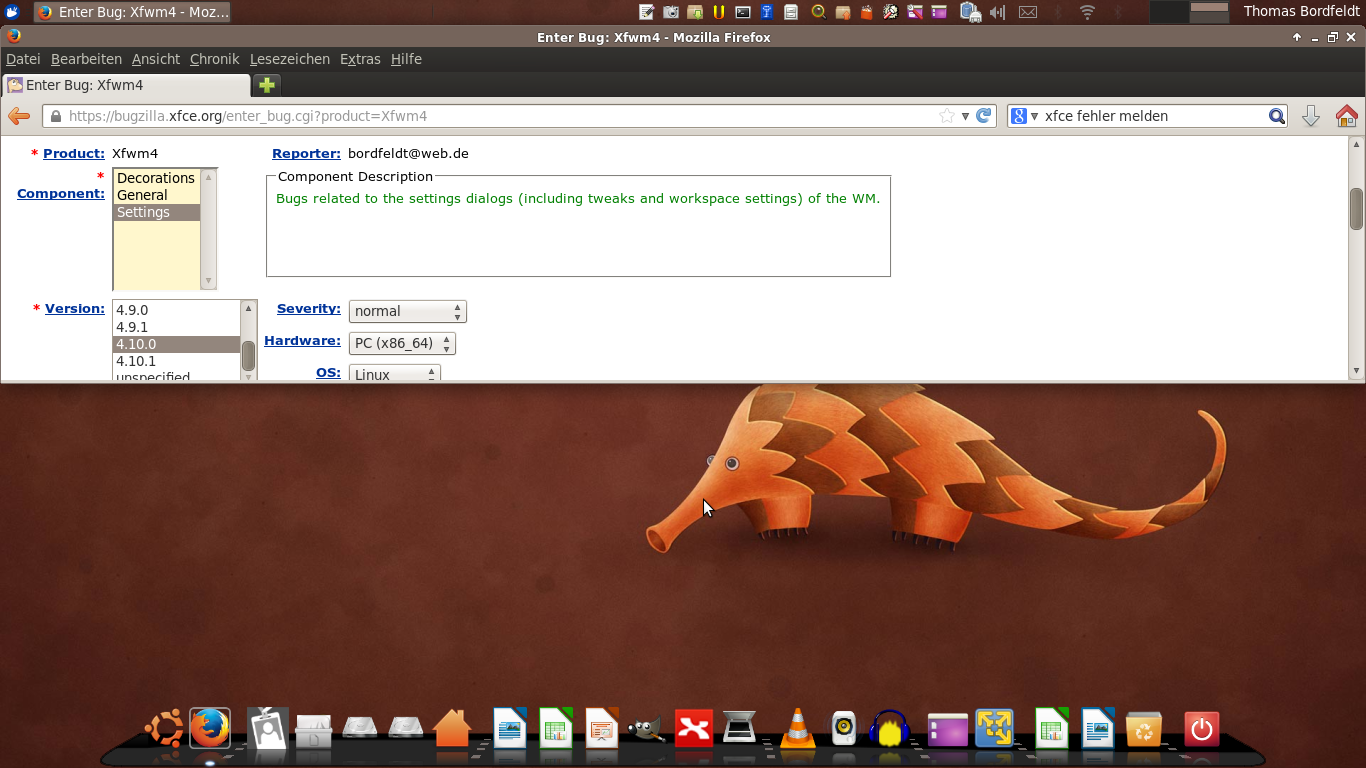
Task: Click the search magnifier icon
Action: click(x=1277, y=116)
